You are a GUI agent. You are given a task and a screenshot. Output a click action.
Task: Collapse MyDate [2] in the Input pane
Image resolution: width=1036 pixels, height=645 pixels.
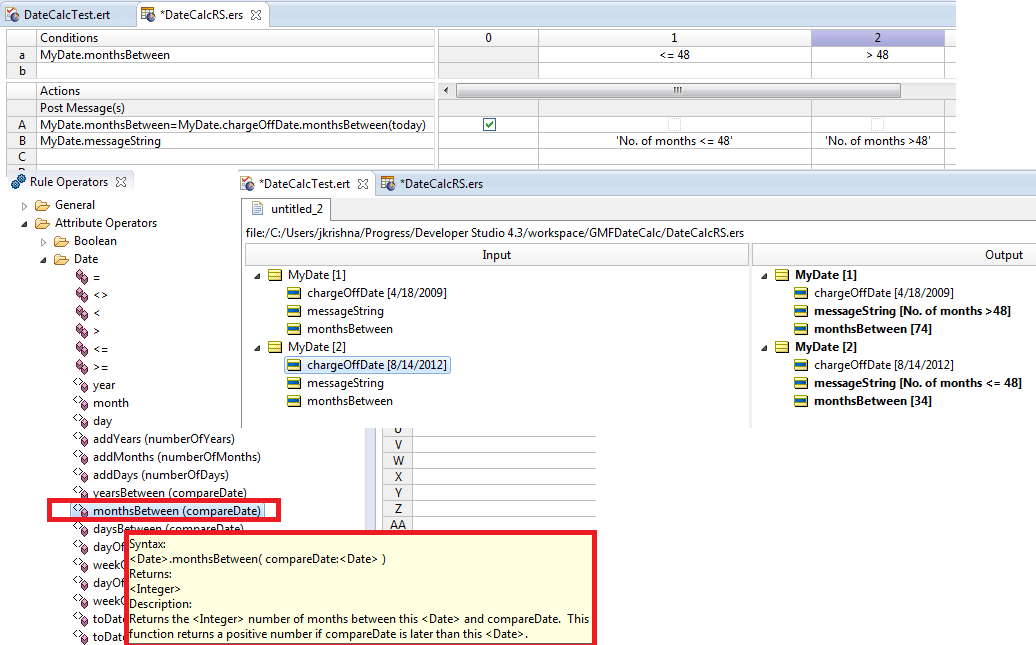pos(257,348)
